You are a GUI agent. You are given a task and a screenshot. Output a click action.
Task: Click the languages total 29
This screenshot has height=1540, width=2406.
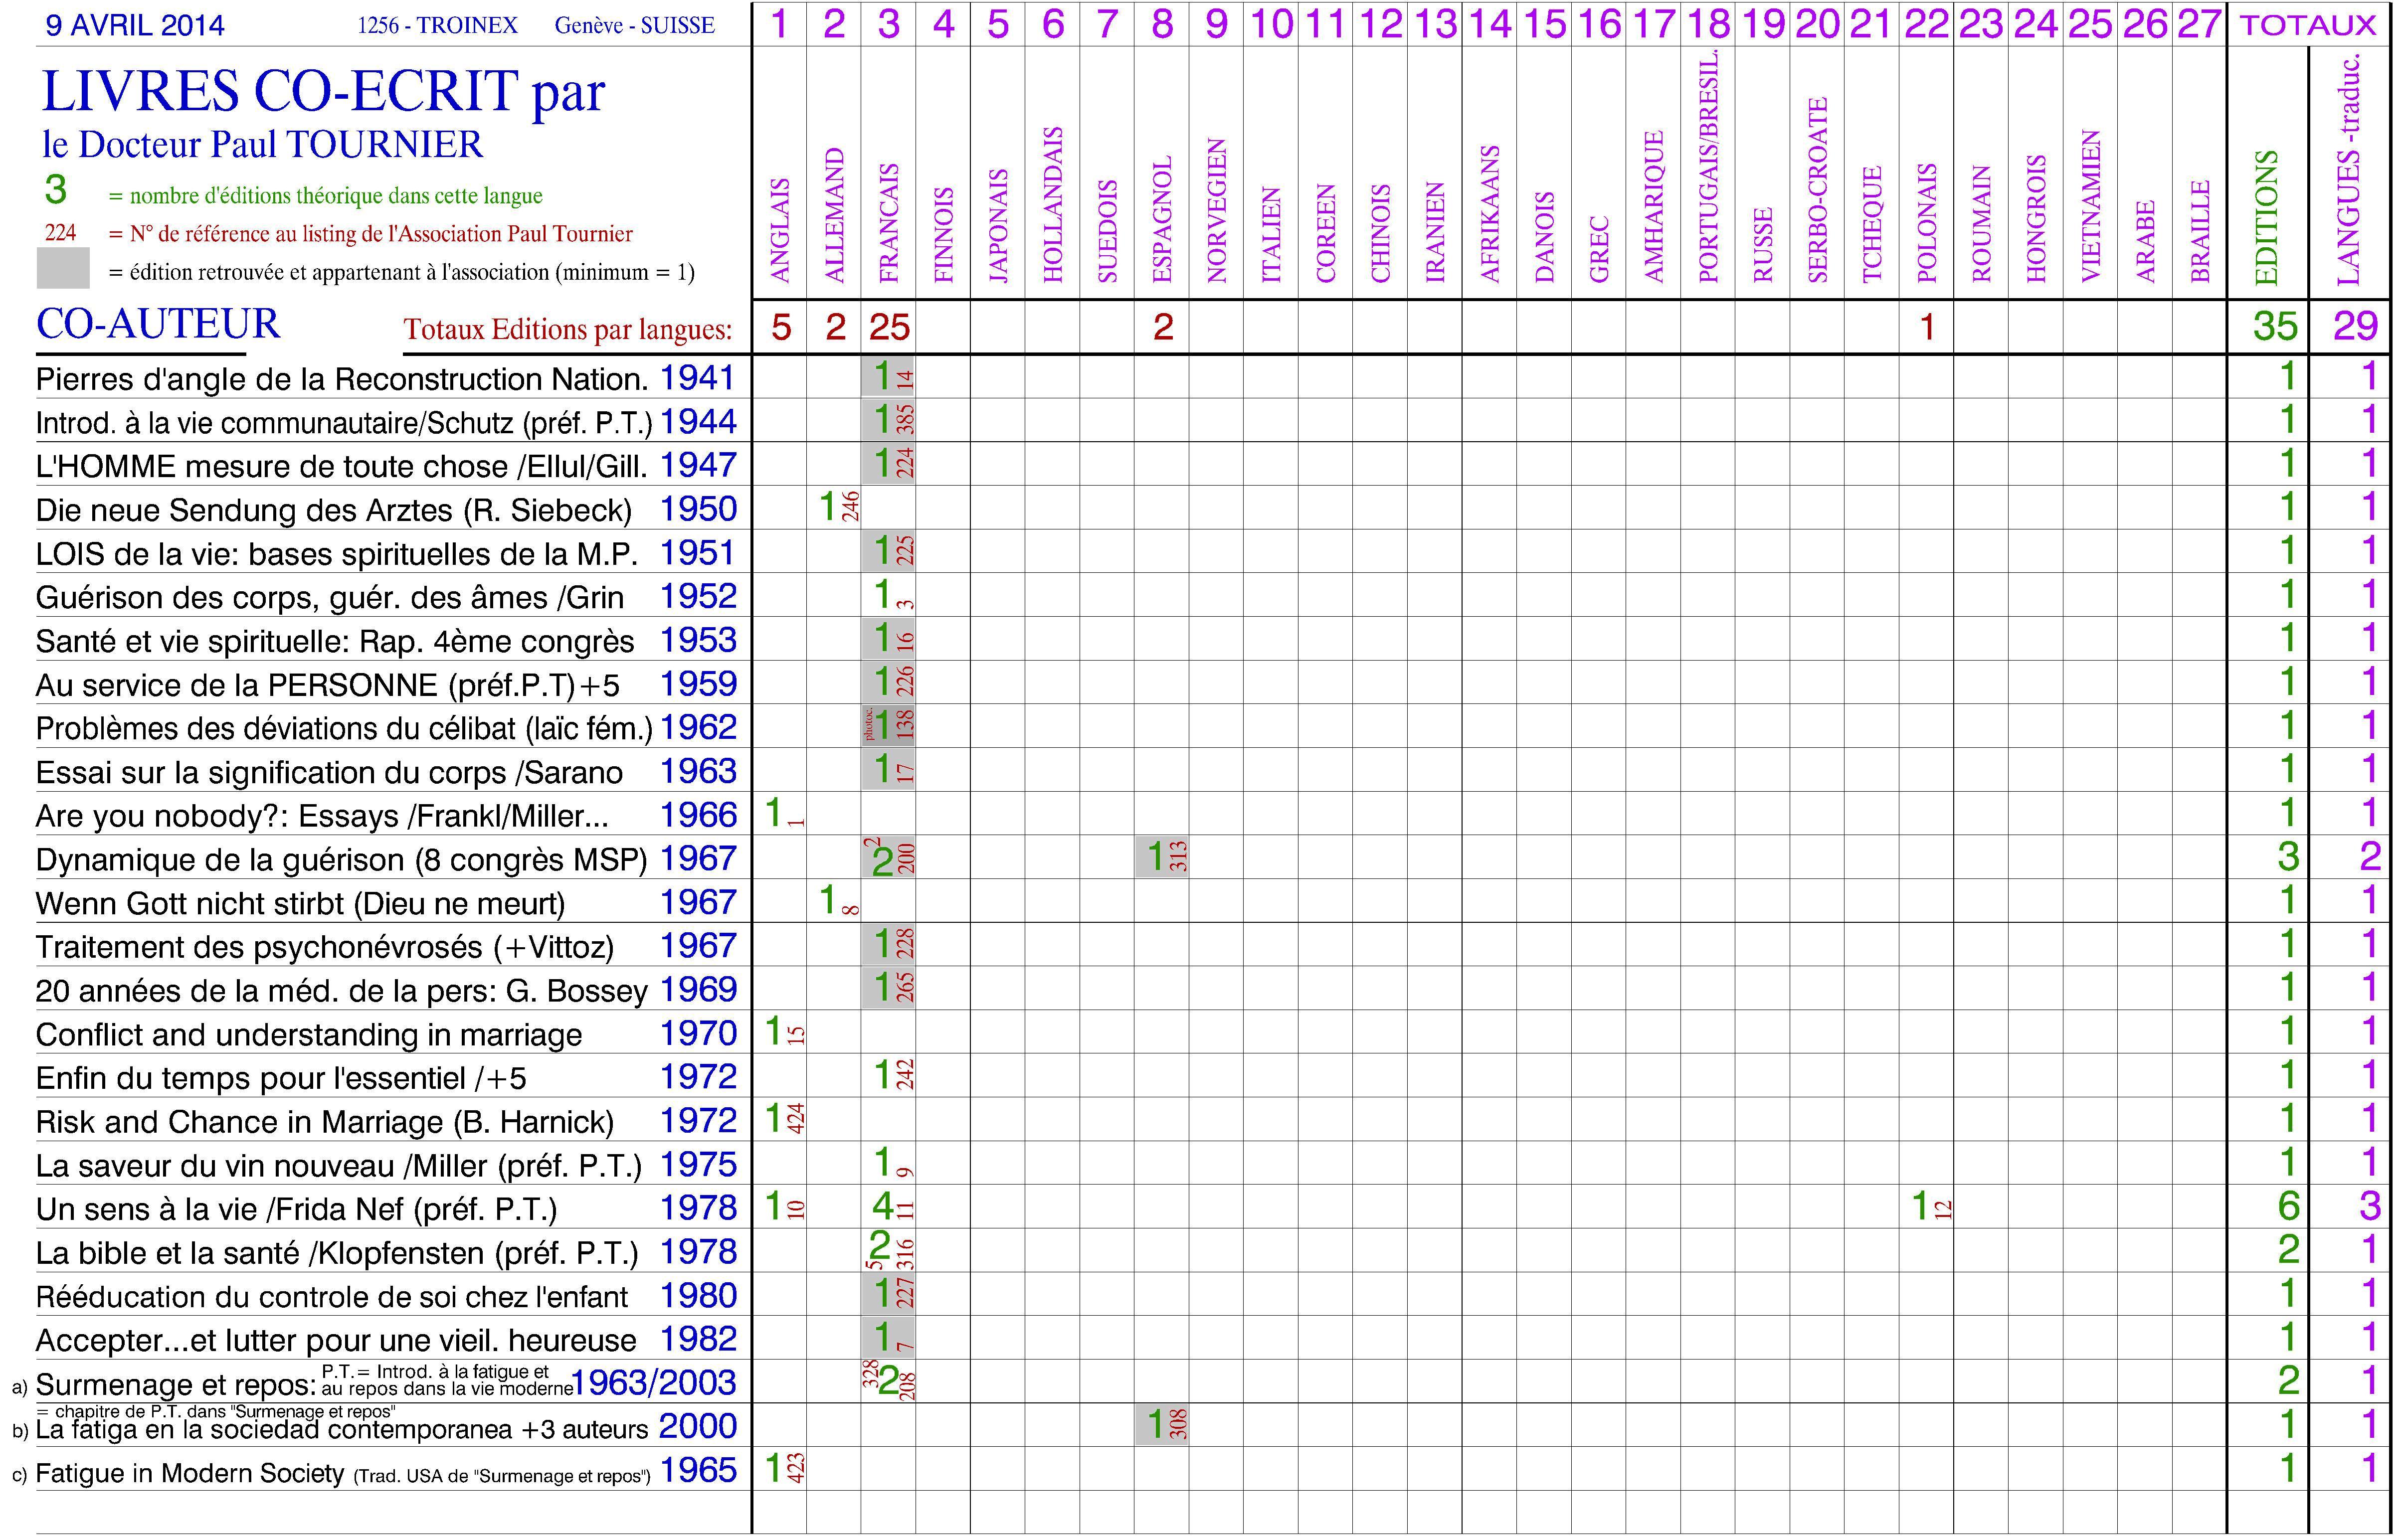pos(2354,327)
